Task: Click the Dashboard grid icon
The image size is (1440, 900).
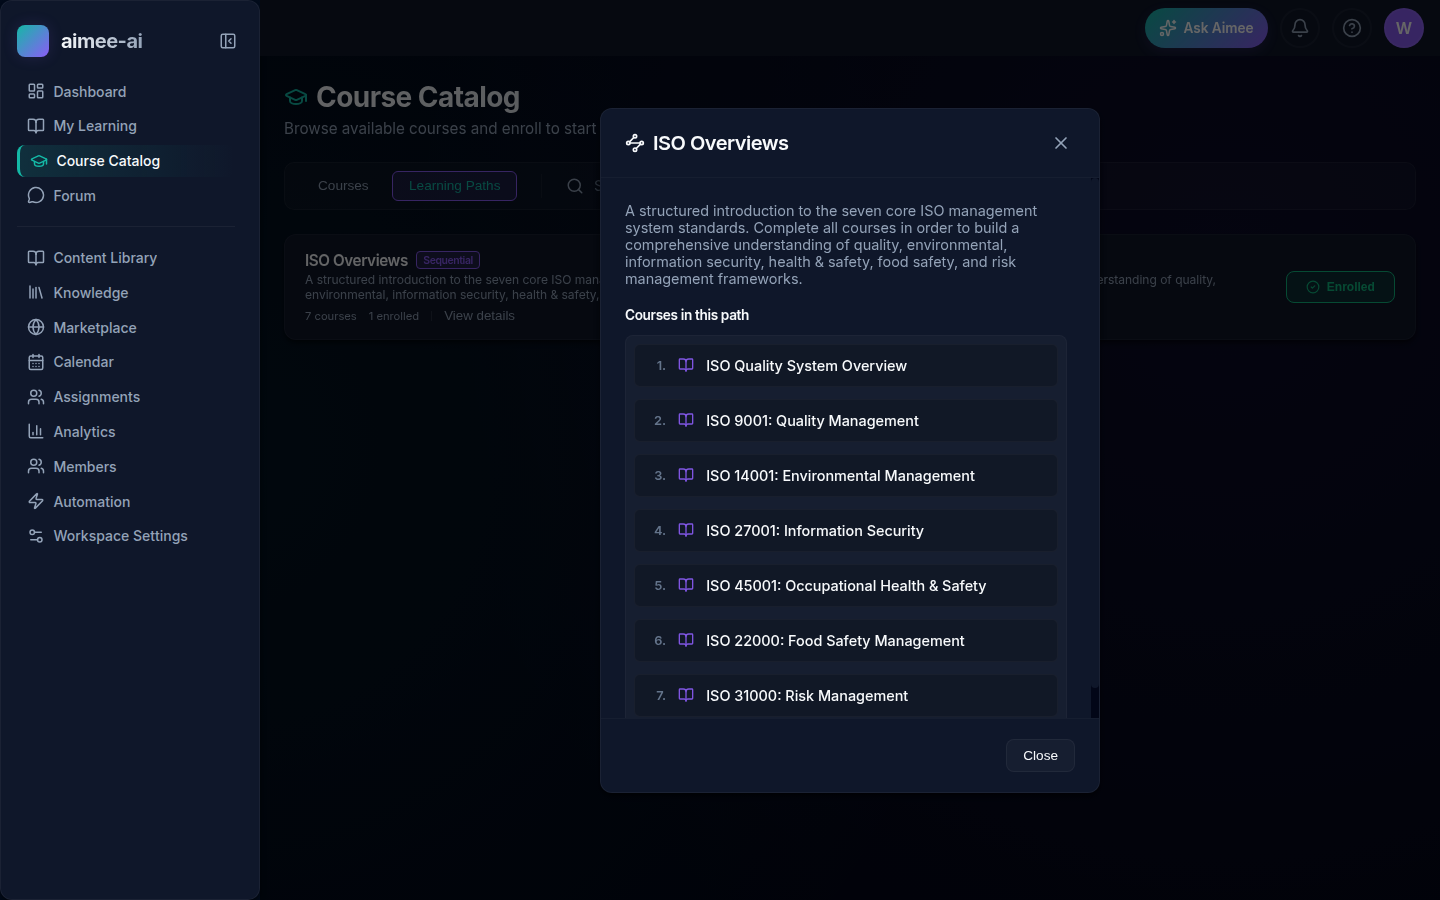Action: (x=36, y=91)
